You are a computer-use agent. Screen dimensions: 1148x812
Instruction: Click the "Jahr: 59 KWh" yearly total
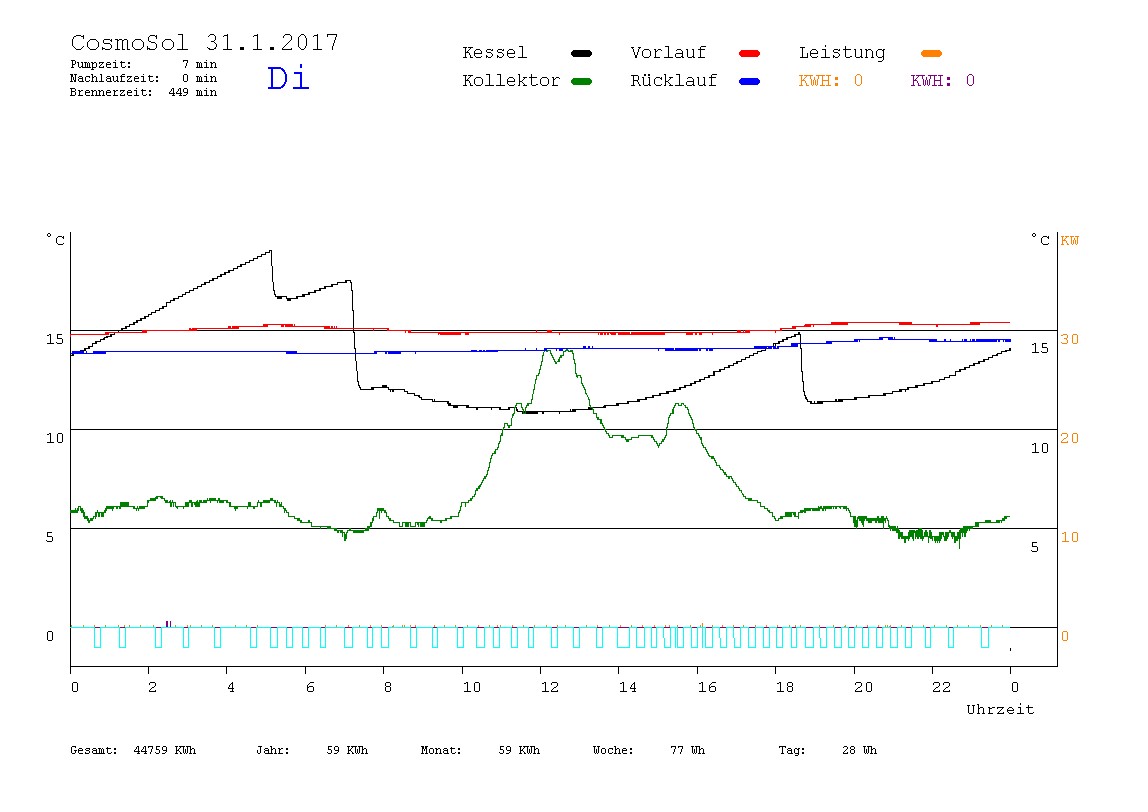point(312,750)
